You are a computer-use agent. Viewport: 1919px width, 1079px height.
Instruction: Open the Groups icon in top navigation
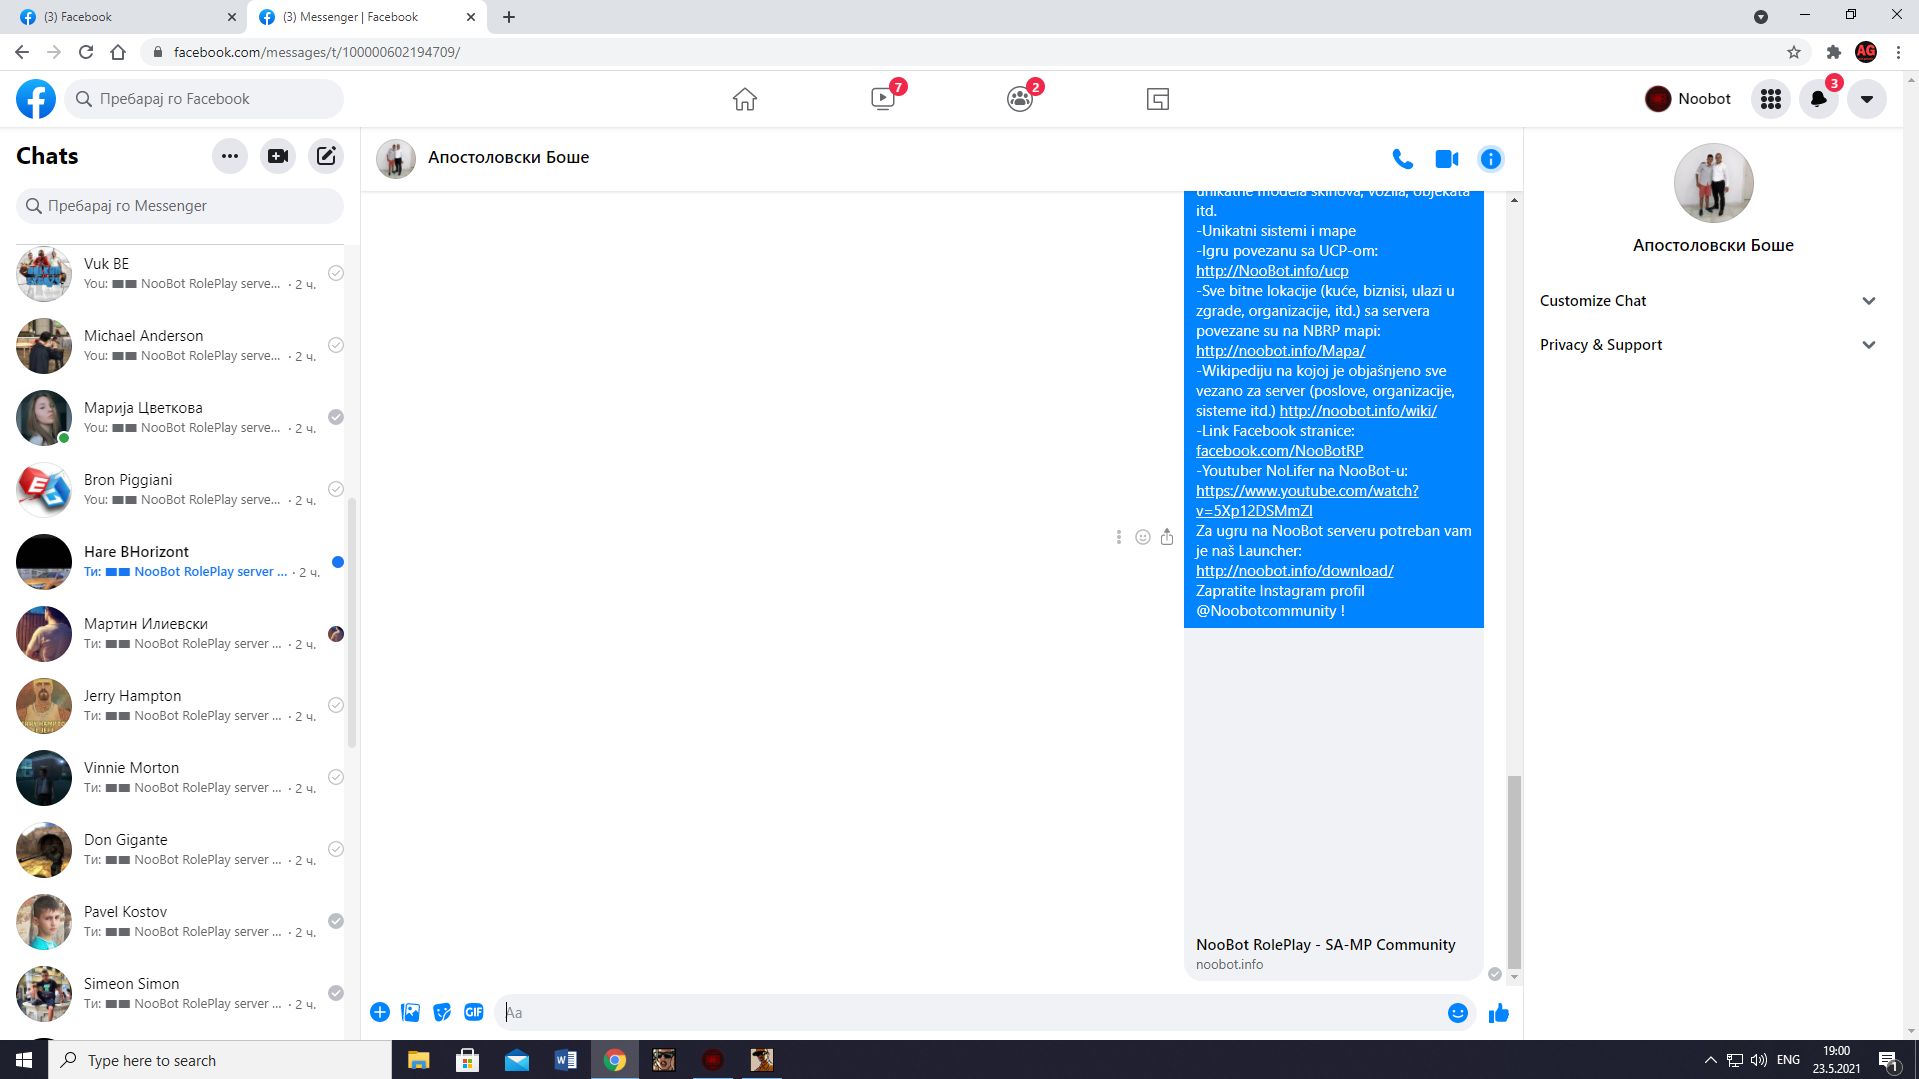1020,99
